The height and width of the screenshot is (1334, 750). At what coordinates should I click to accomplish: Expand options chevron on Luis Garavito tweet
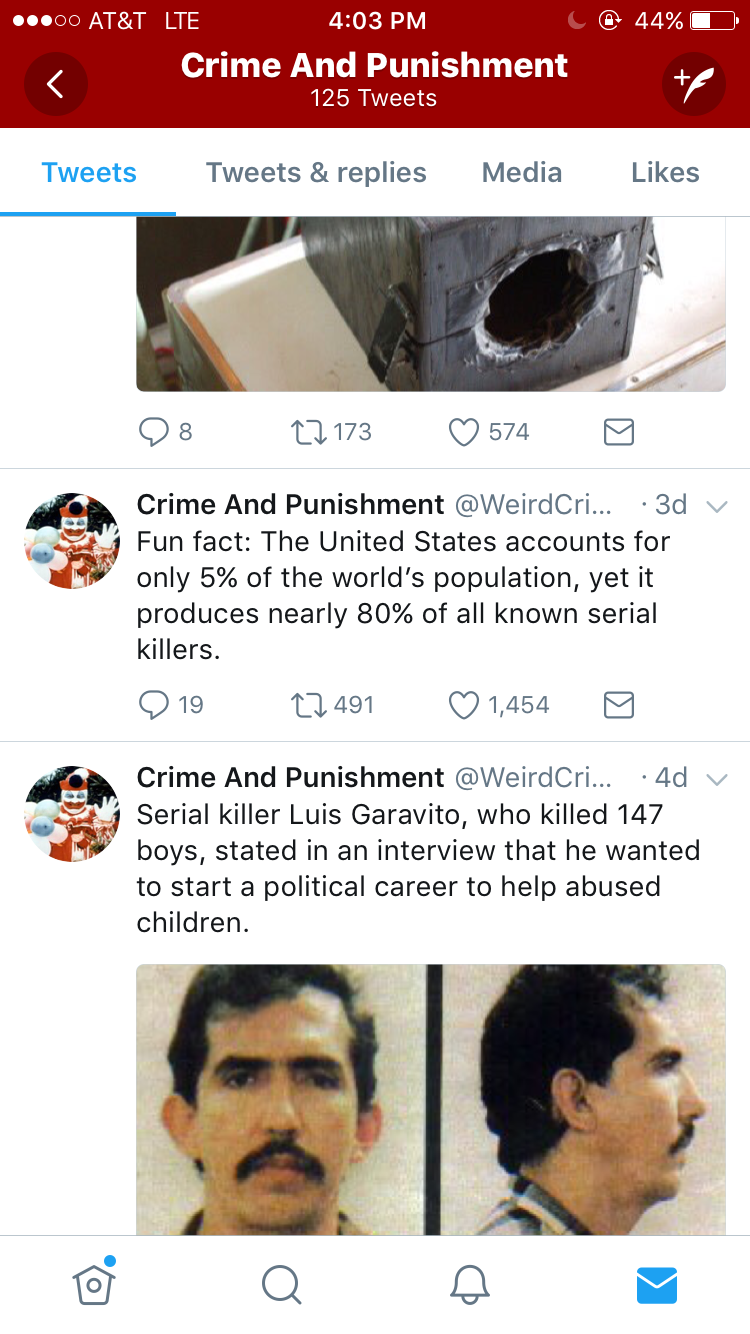(716, 779)
